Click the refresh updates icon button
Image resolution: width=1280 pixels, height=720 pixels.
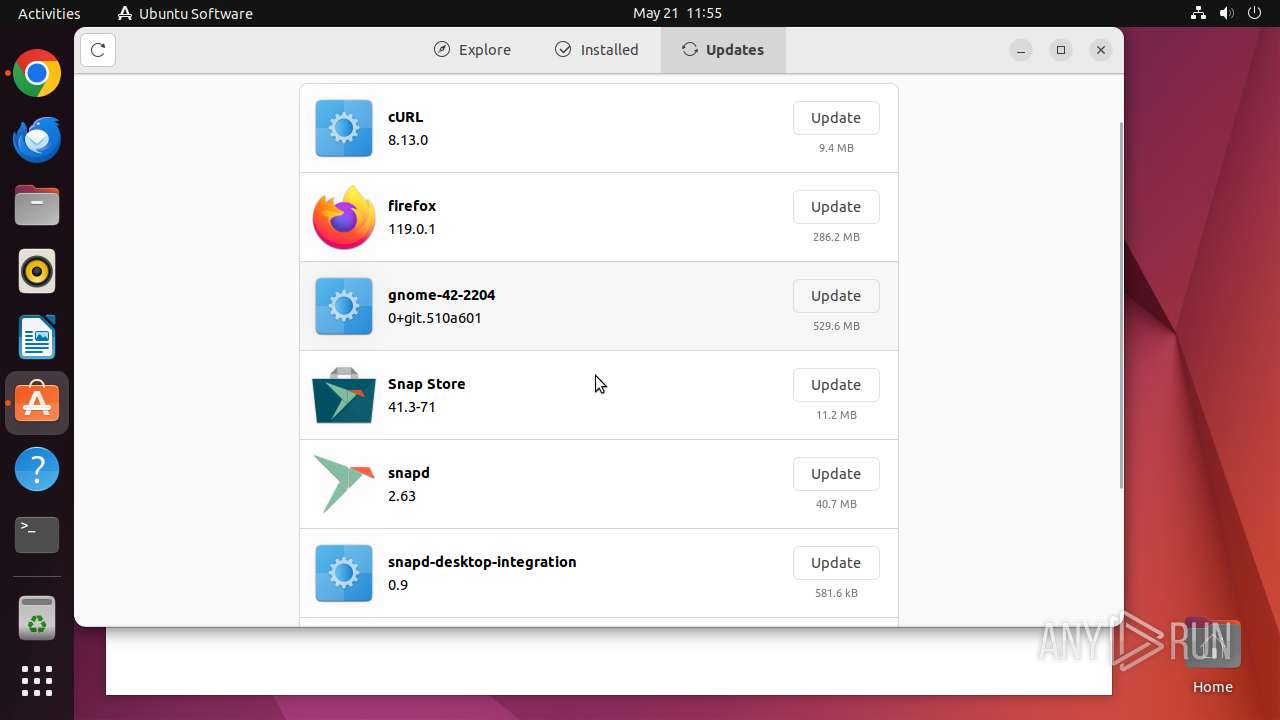pyautogui.click(x=98, y=50)
